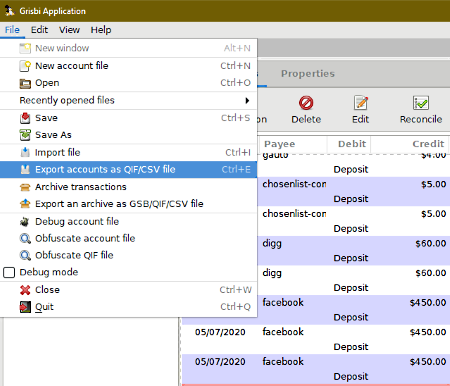Image resolution: width=450 pixels, height=386 pixels.
Task: Choose New account file menu entry
Action: click(x=128, y=66)
